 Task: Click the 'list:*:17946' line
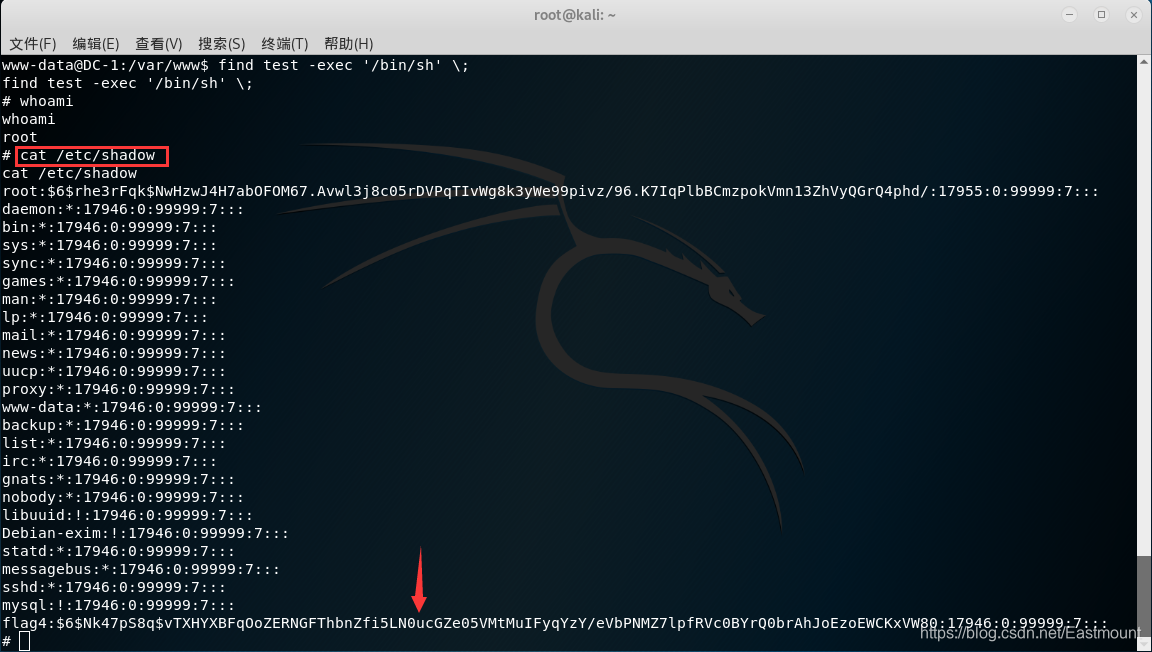tap(114, 443)
